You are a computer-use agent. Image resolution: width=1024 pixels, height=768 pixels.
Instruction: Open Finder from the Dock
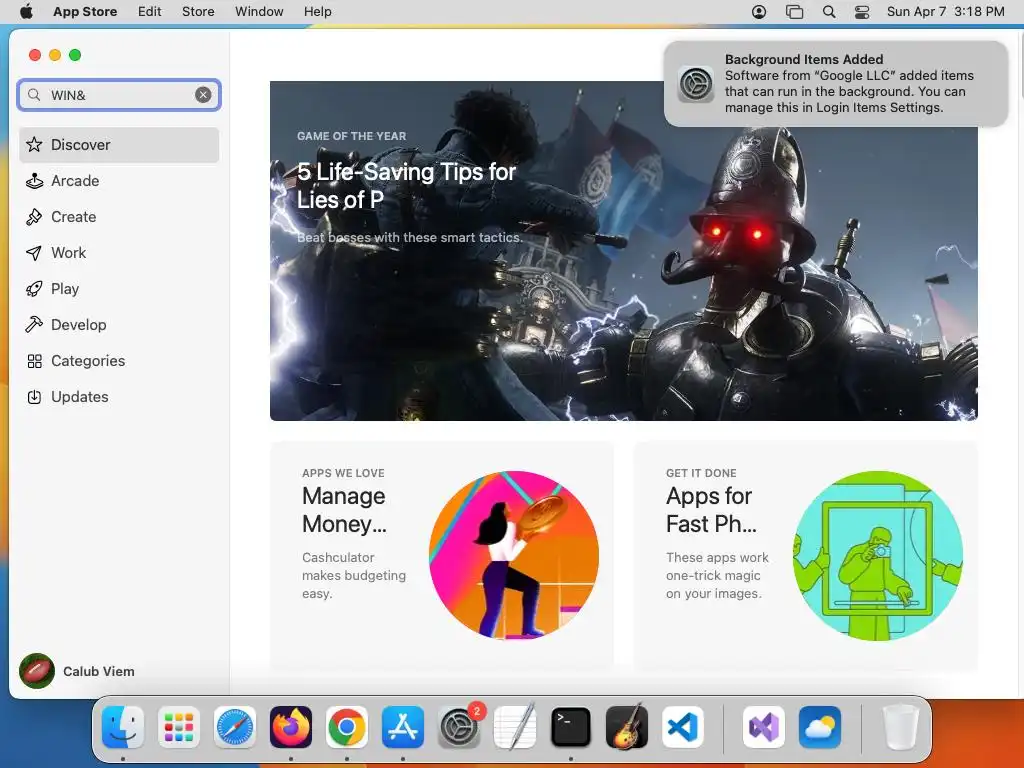point(123,727)
